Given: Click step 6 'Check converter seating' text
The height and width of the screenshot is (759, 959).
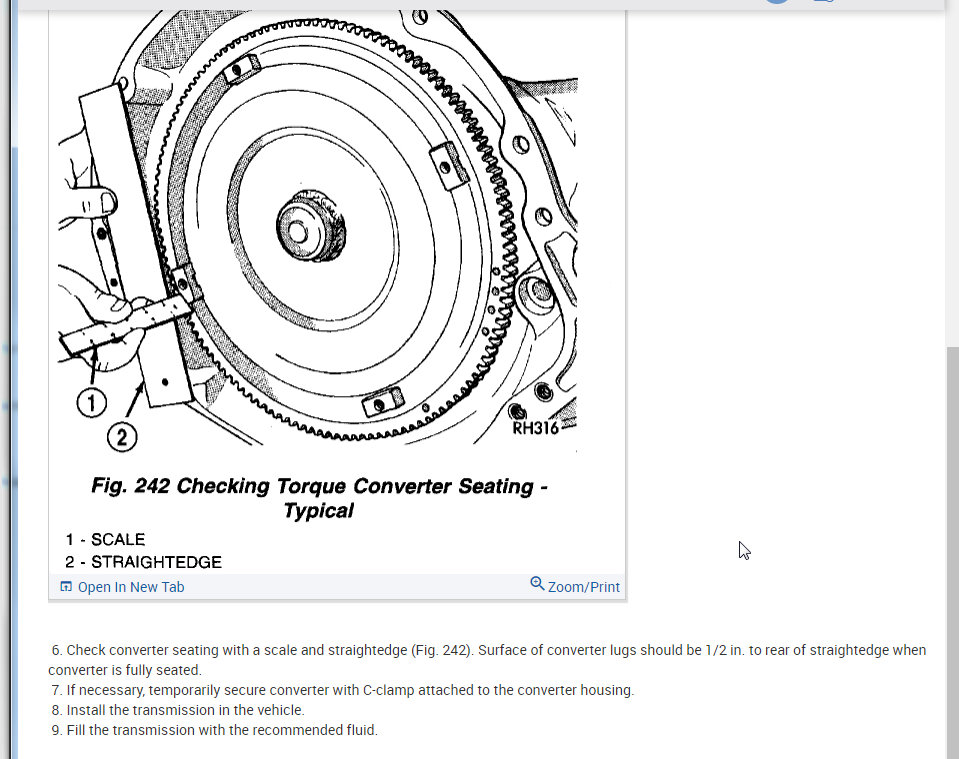Looking at the screenshot, I should [487, 660].
